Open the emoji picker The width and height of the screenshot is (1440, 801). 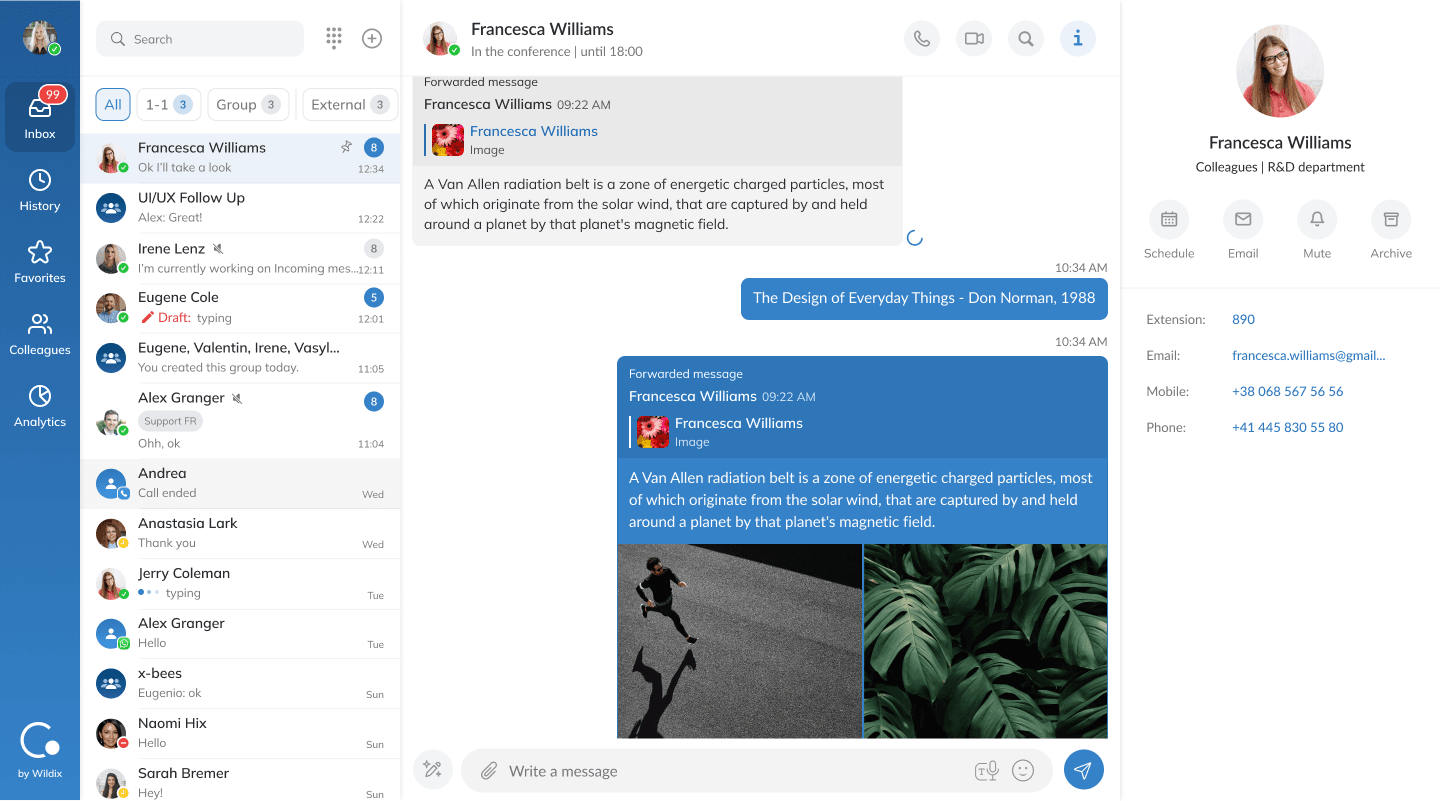pyautogui.click(x=1022, y=771)
